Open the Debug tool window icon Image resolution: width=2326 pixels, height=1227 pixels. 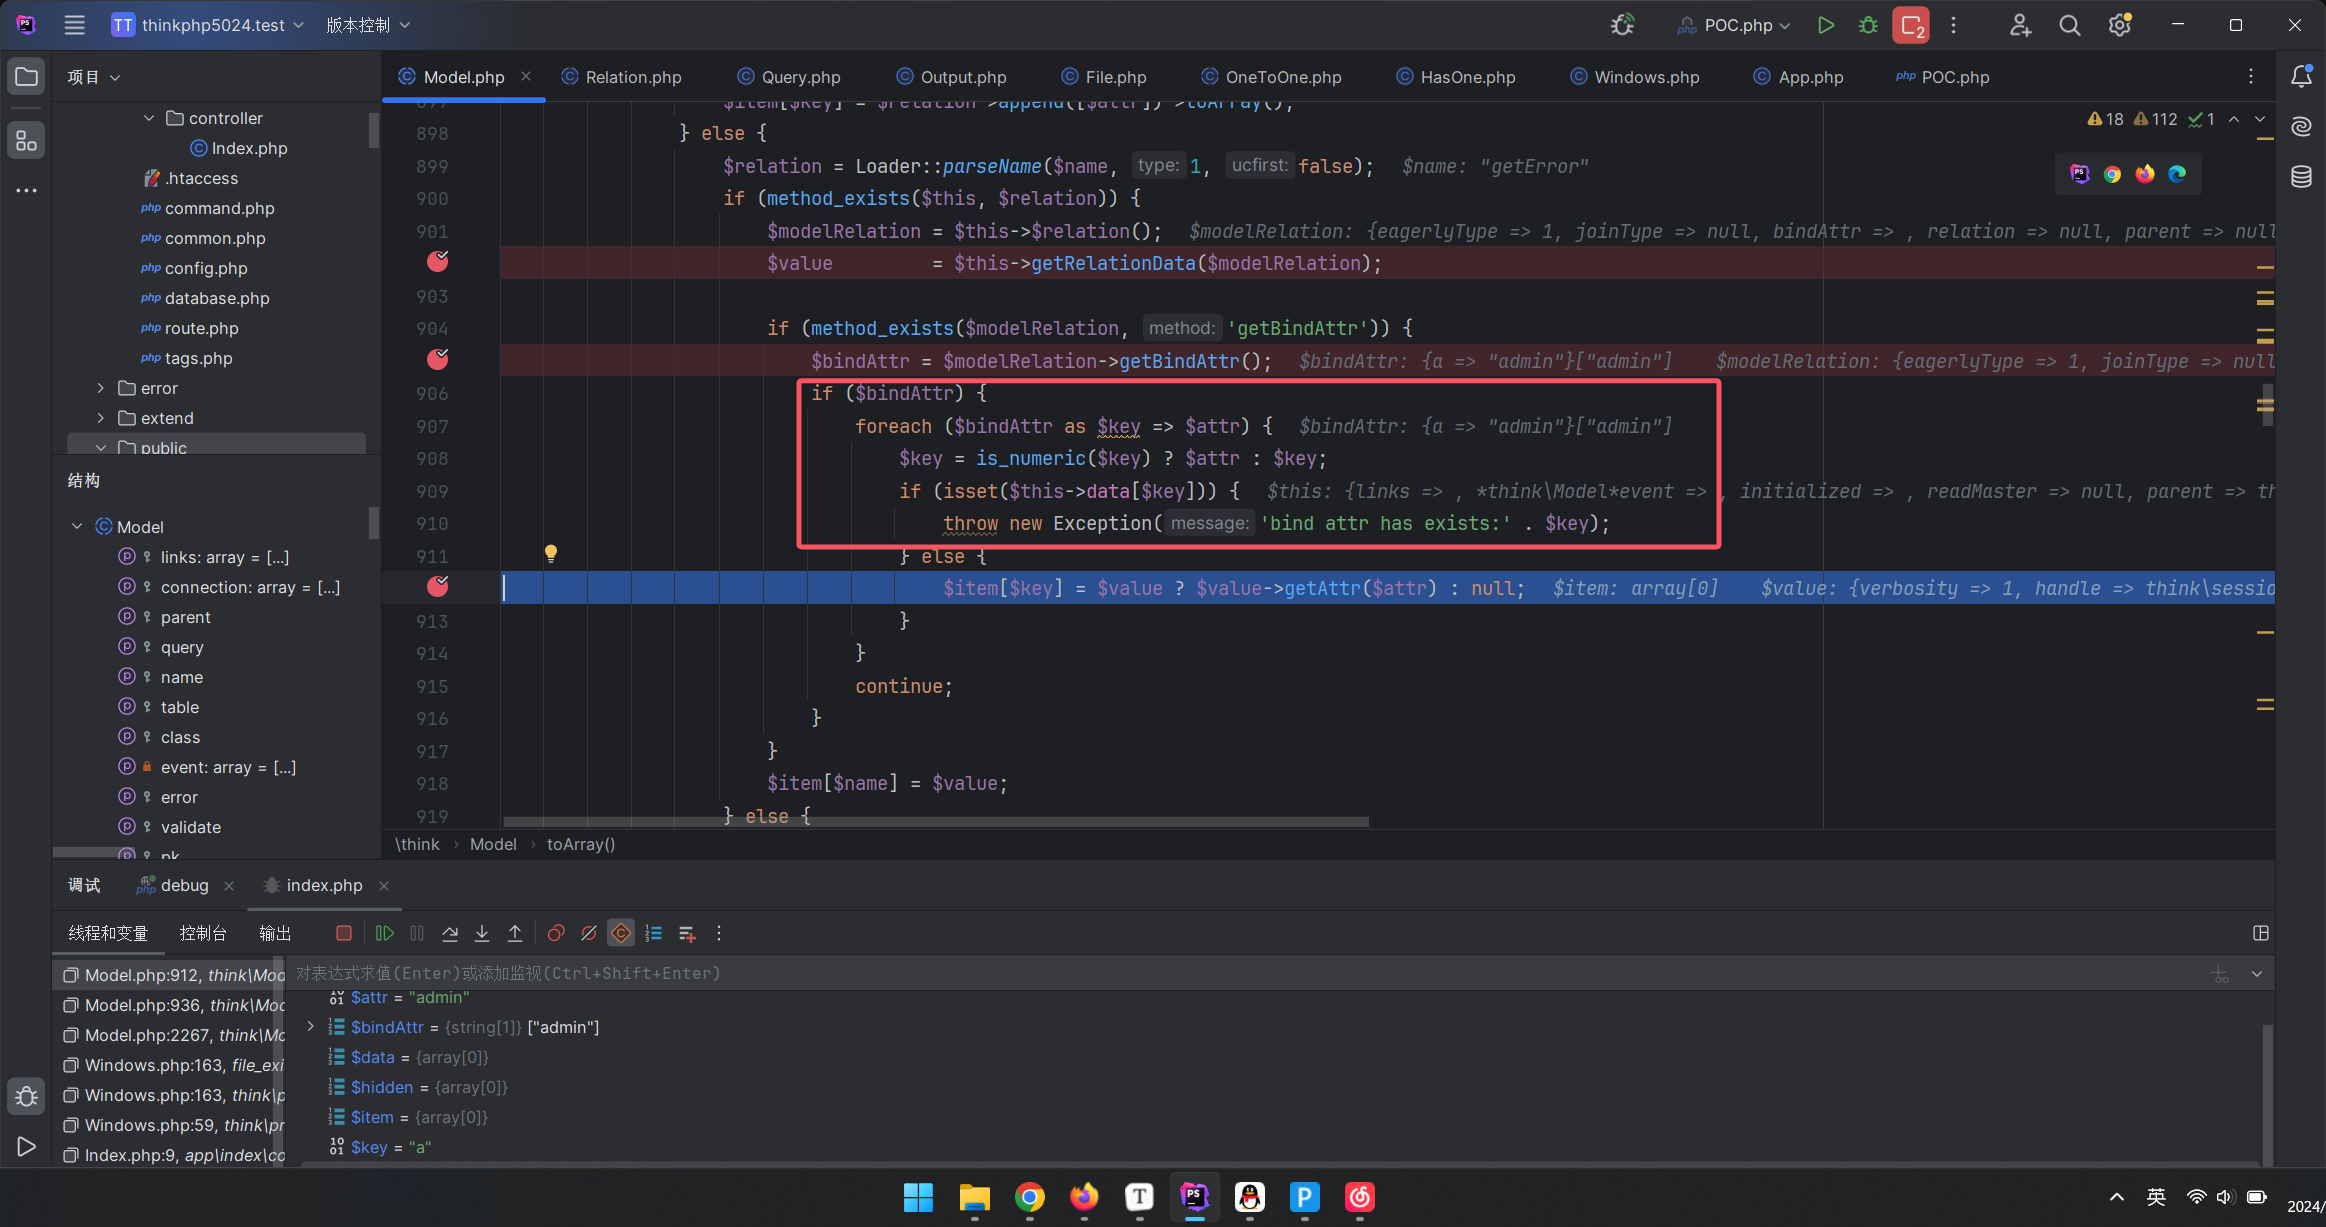click(26, 1097)
